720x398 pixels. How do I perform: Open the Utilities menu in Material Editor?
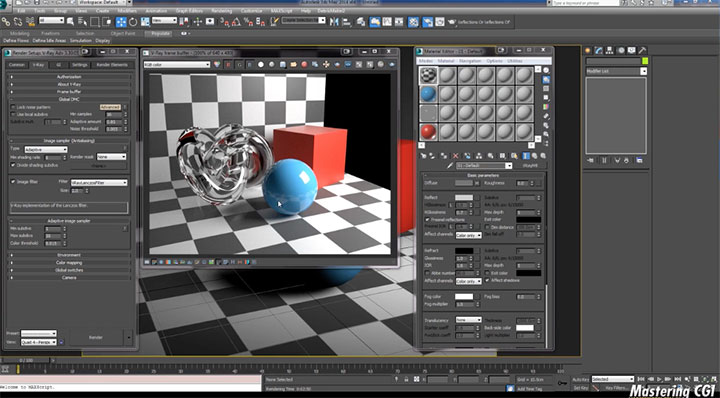tap(514, 61)
